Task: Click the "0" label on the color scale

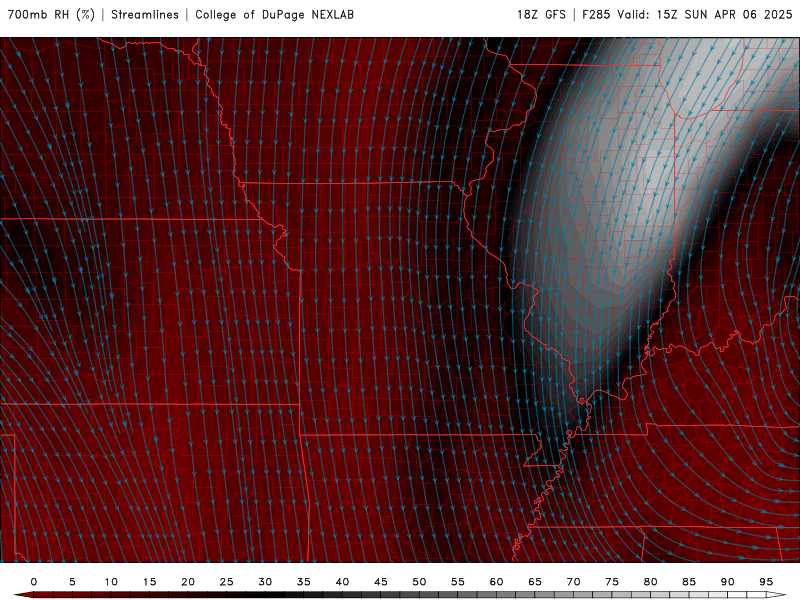Action: click(34, 582)
